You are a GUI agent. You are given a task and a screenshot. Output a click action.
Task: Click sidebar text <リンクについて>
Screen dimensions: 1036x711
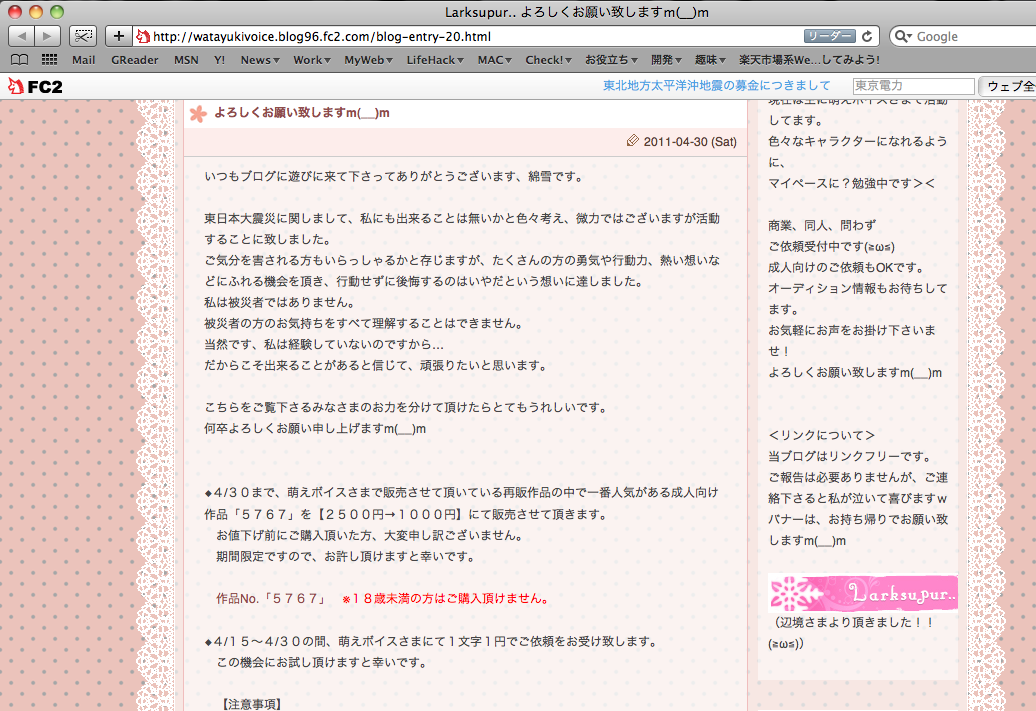click(821, 435)
